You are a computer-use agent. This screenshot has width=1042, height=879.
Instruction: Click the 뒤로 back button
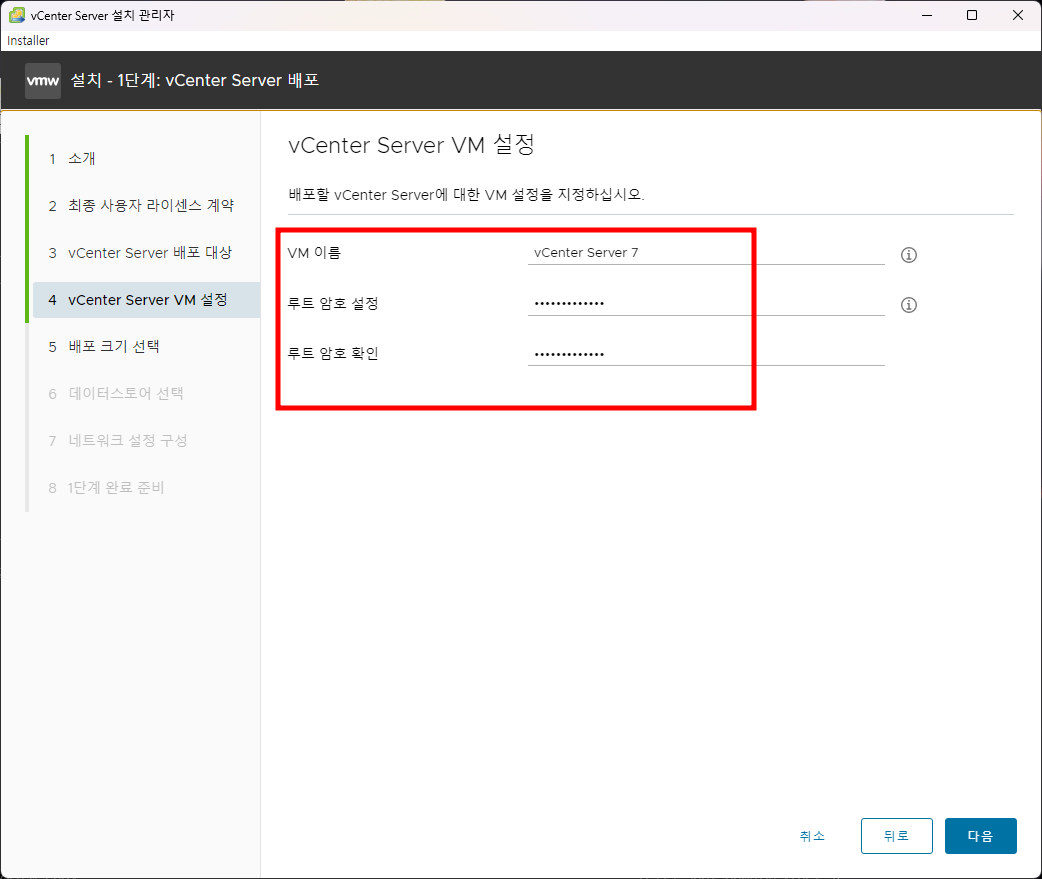pos(896,836)
